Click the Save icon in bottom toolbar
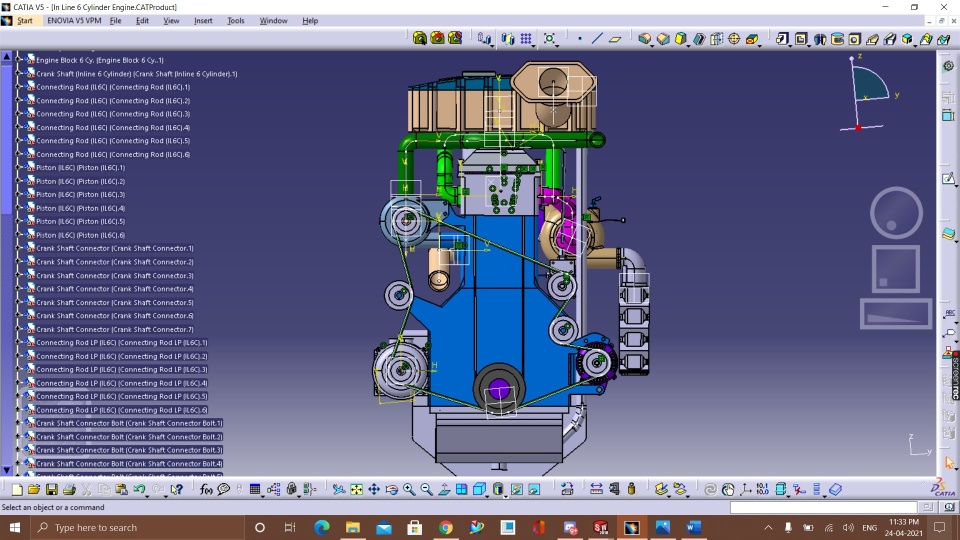The height and width of the screenshot is (540, 960). point(51,490)
